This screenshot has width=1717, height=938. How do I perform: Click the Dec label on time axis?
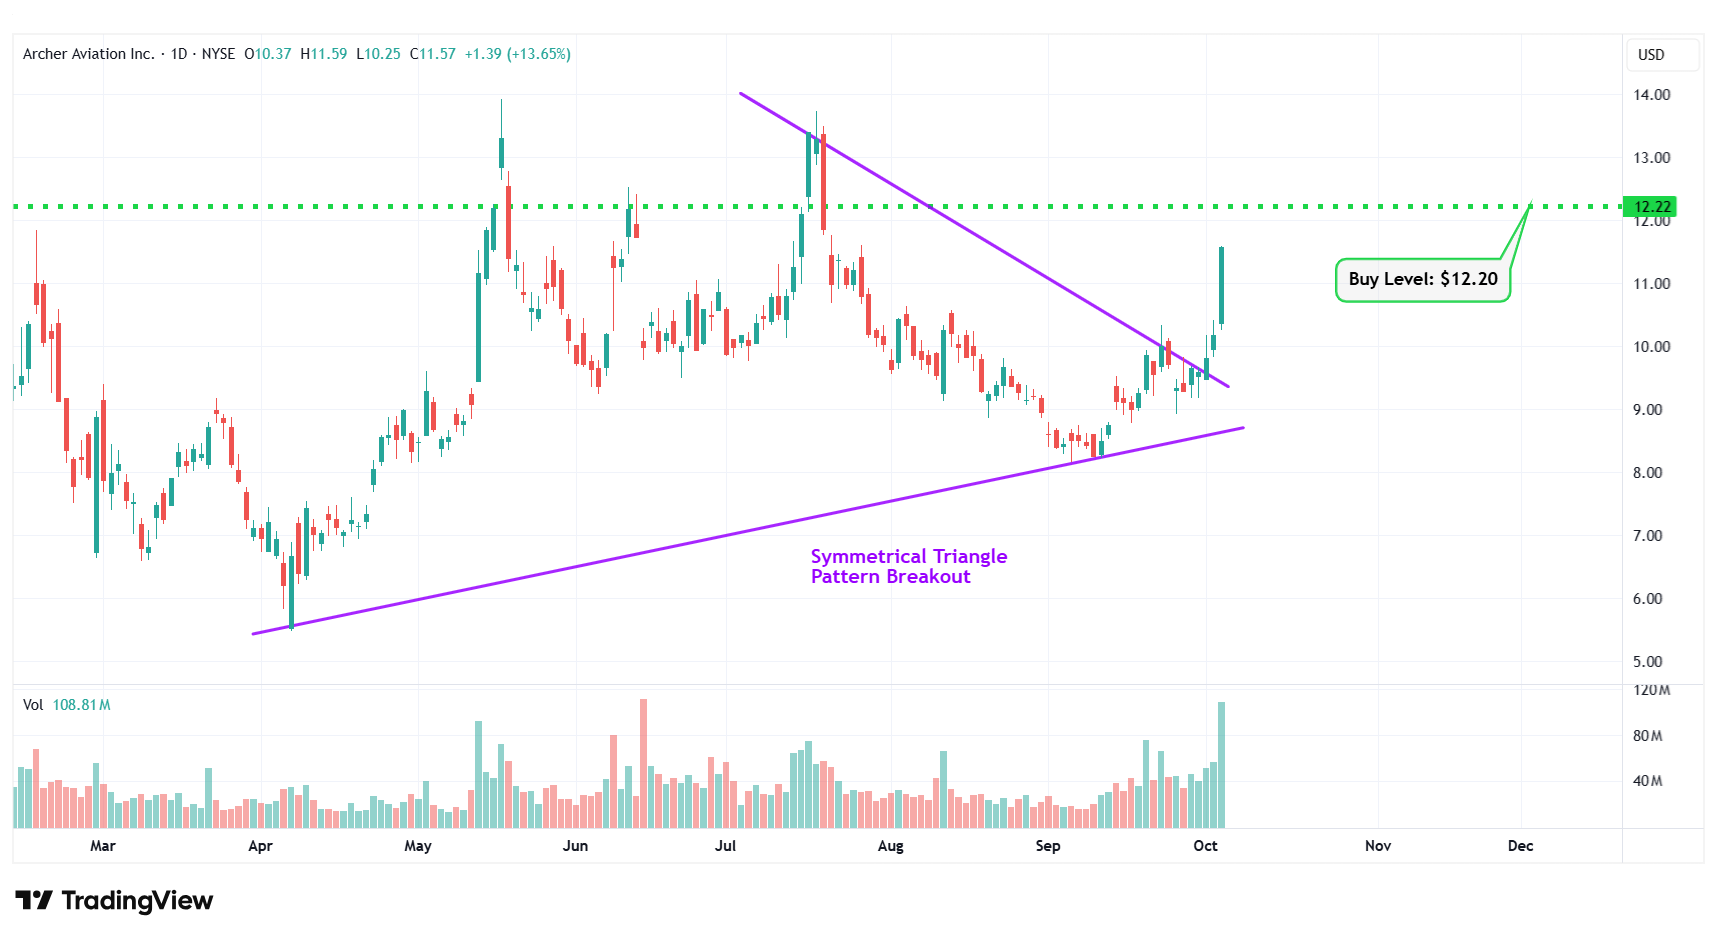click(1520, 846)
